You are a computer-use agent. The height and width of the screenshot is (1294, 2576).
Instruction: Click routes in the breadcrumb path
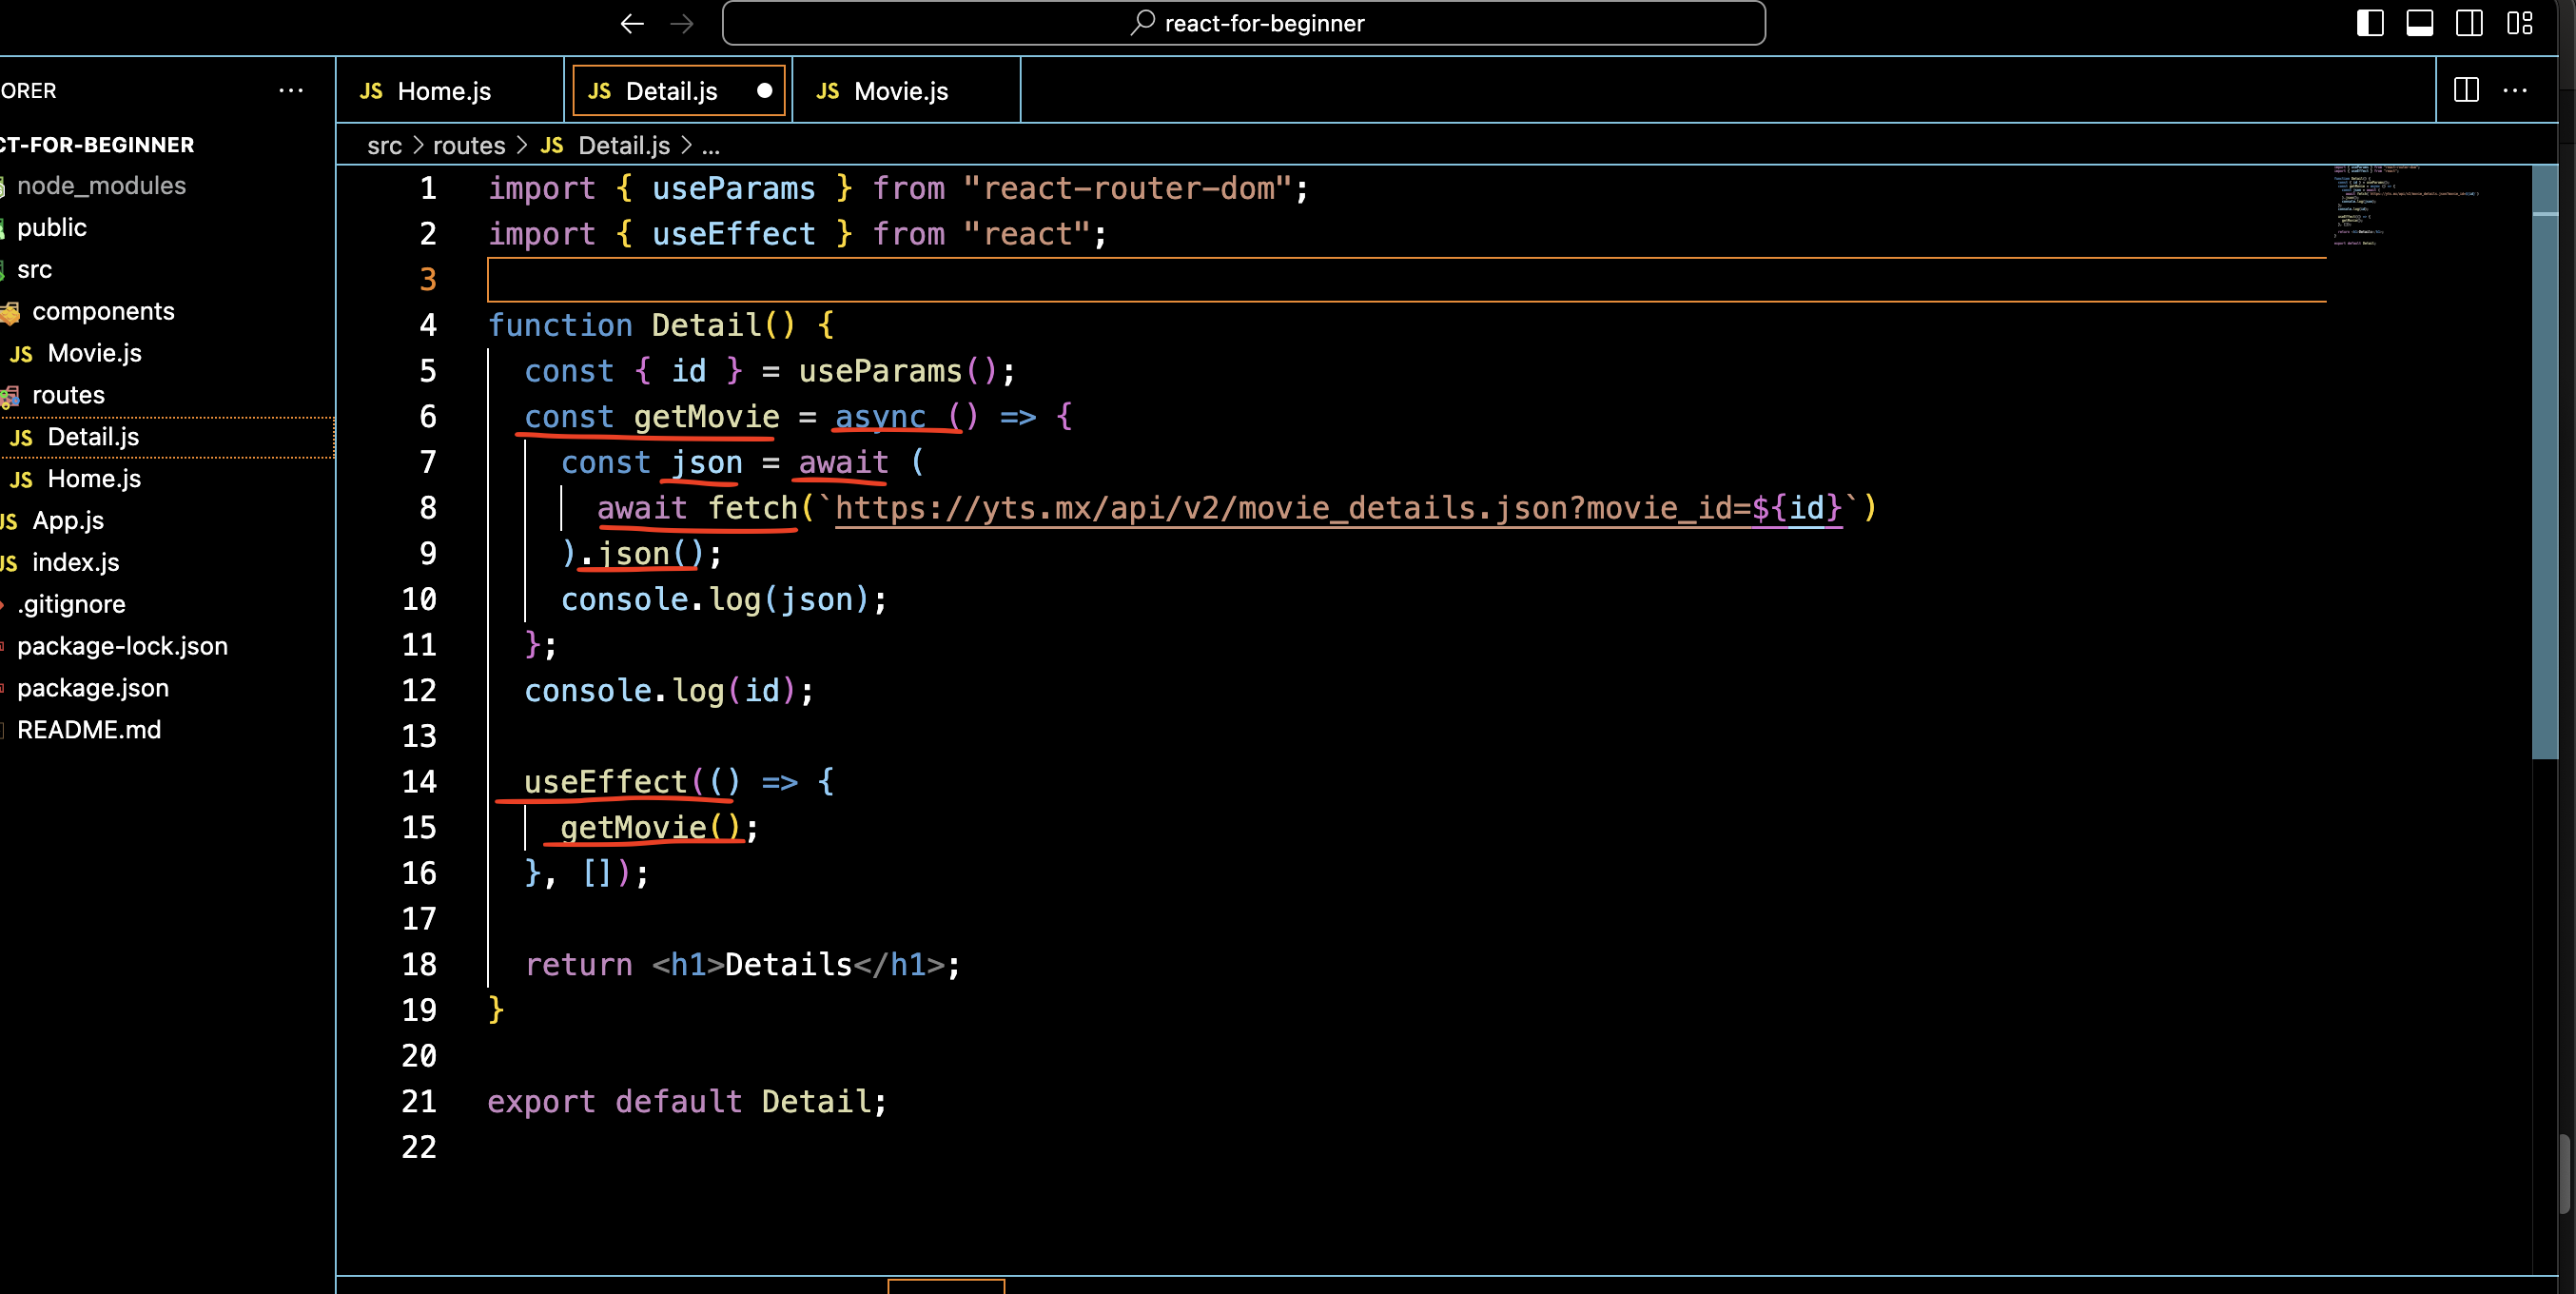[x=468, y=146]
